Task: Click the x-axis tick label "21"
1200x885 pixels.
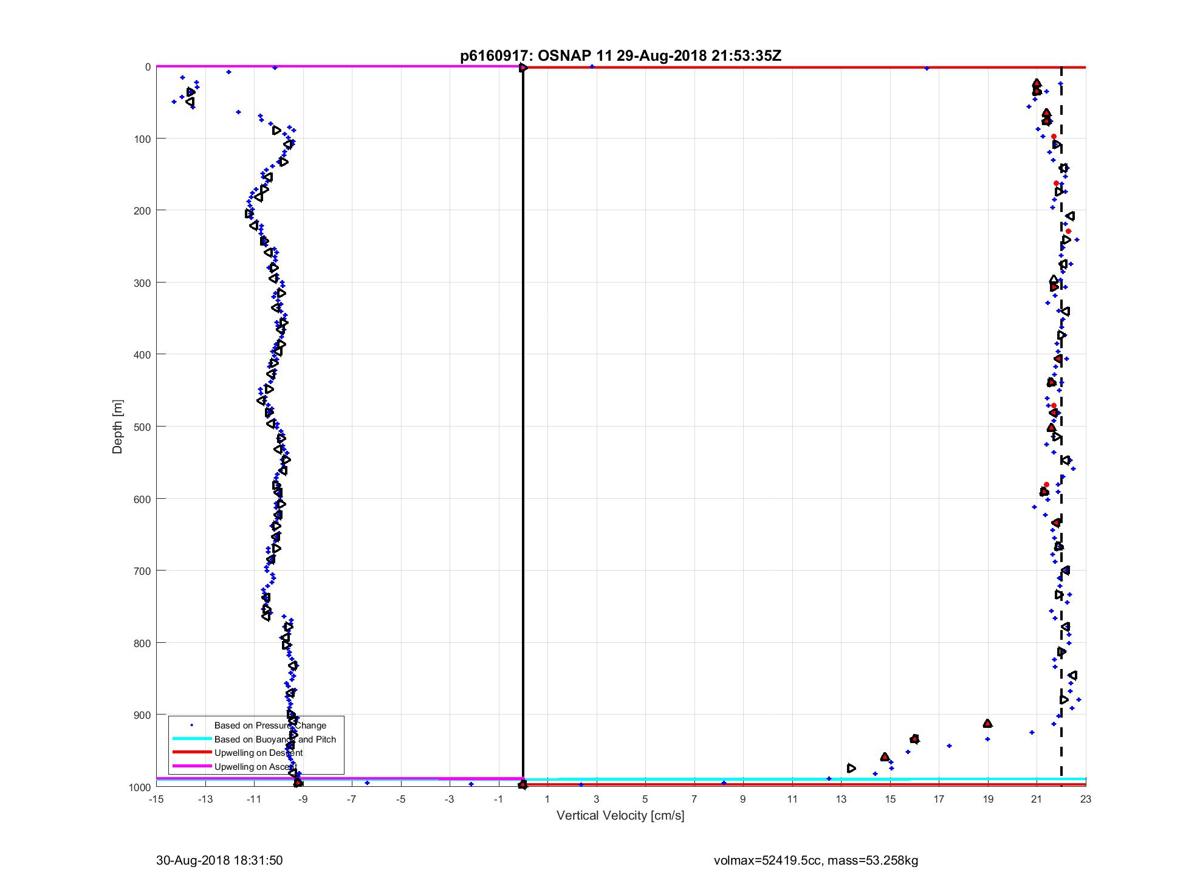Action: [x=1037, y=799]
